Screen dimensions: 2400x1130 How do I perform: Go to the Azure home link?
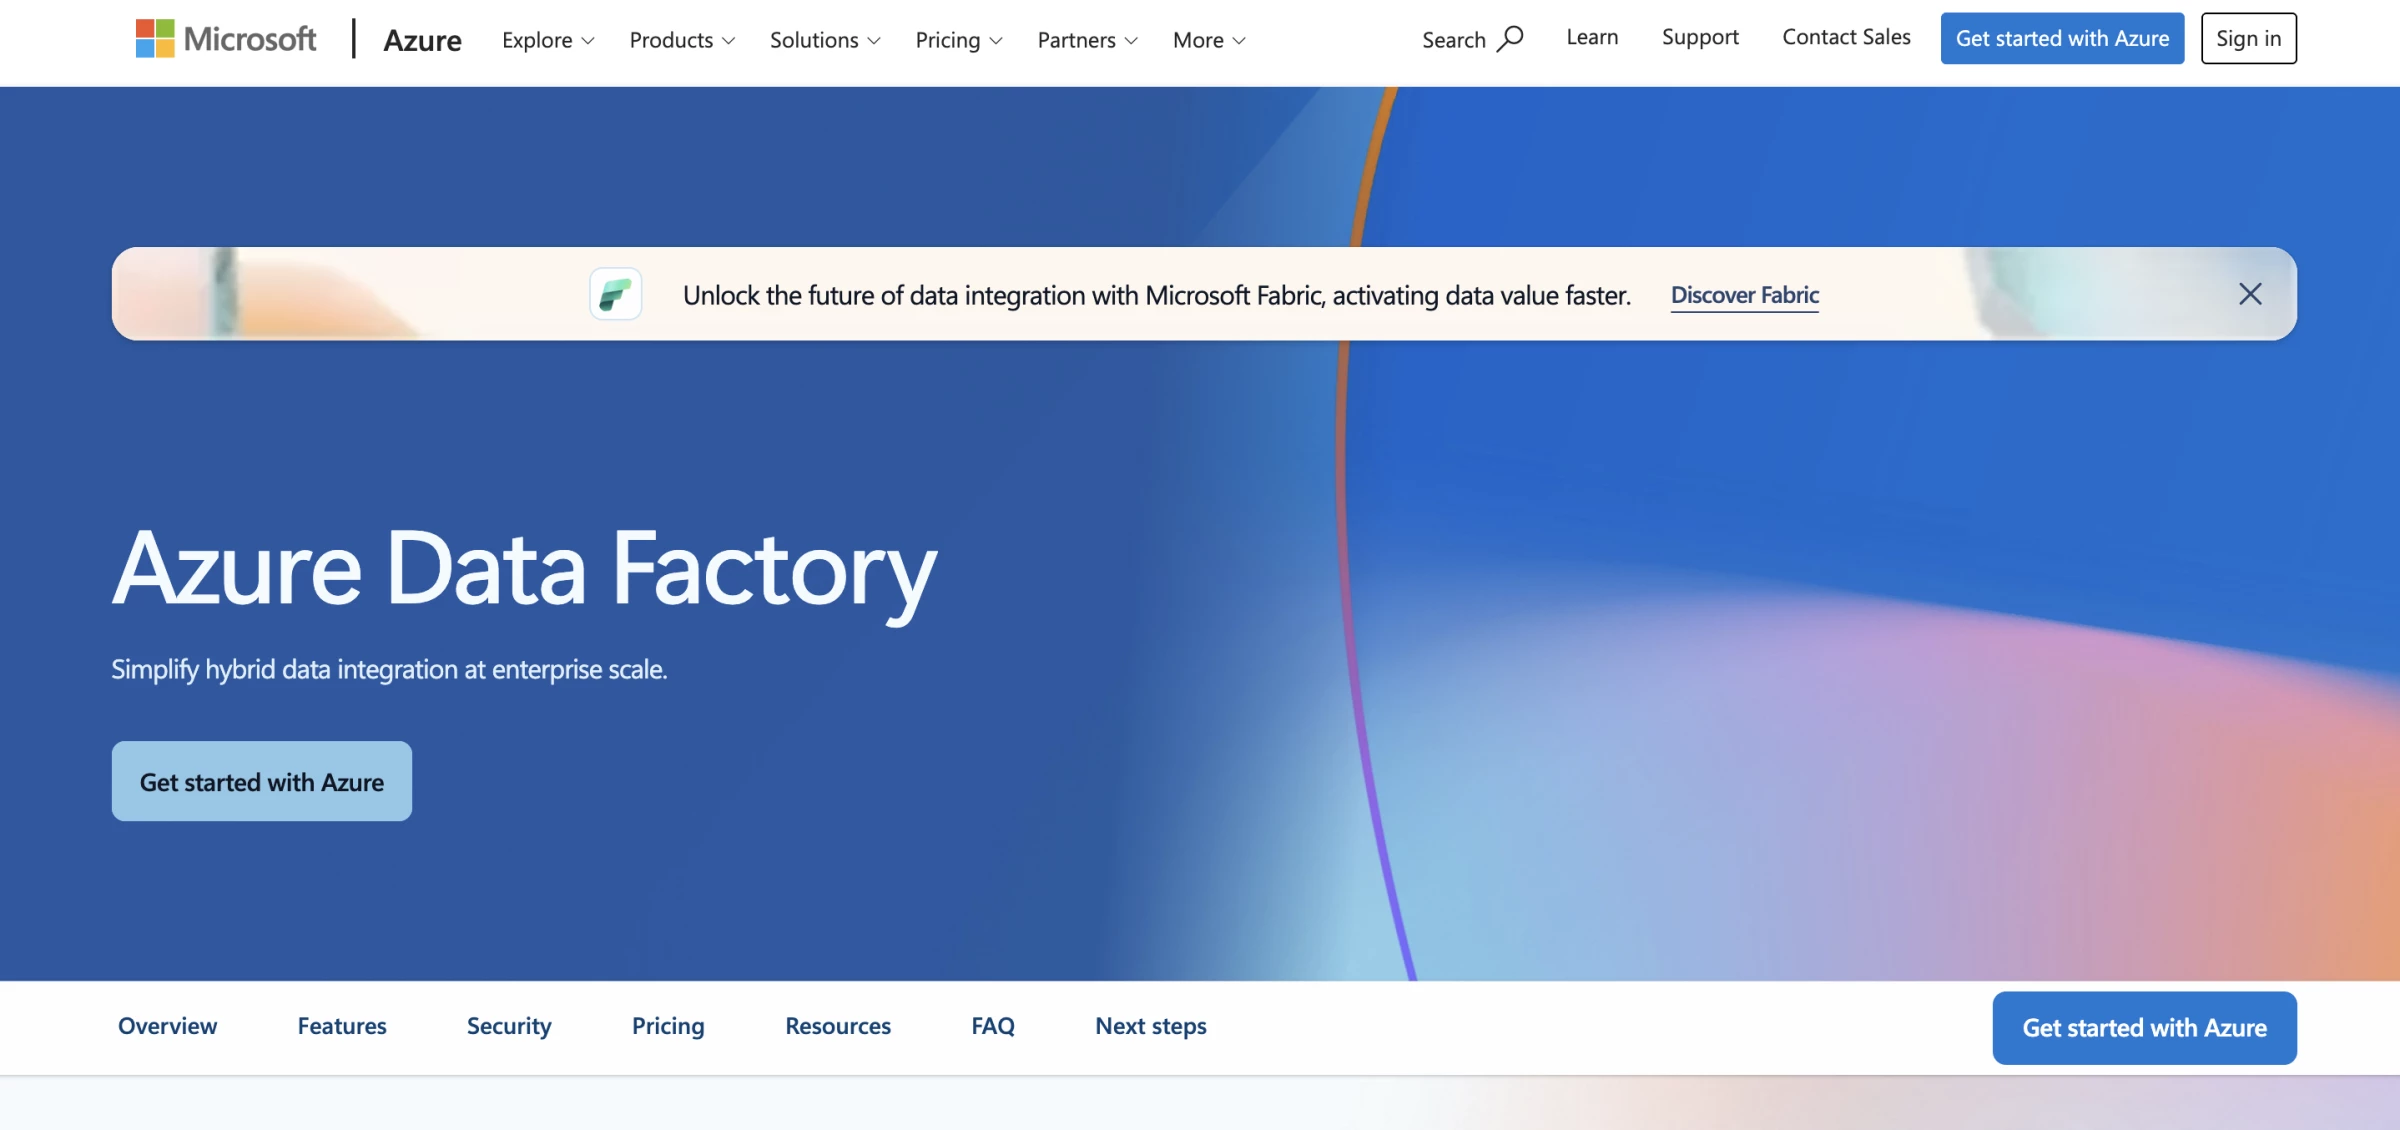(422, 40)
